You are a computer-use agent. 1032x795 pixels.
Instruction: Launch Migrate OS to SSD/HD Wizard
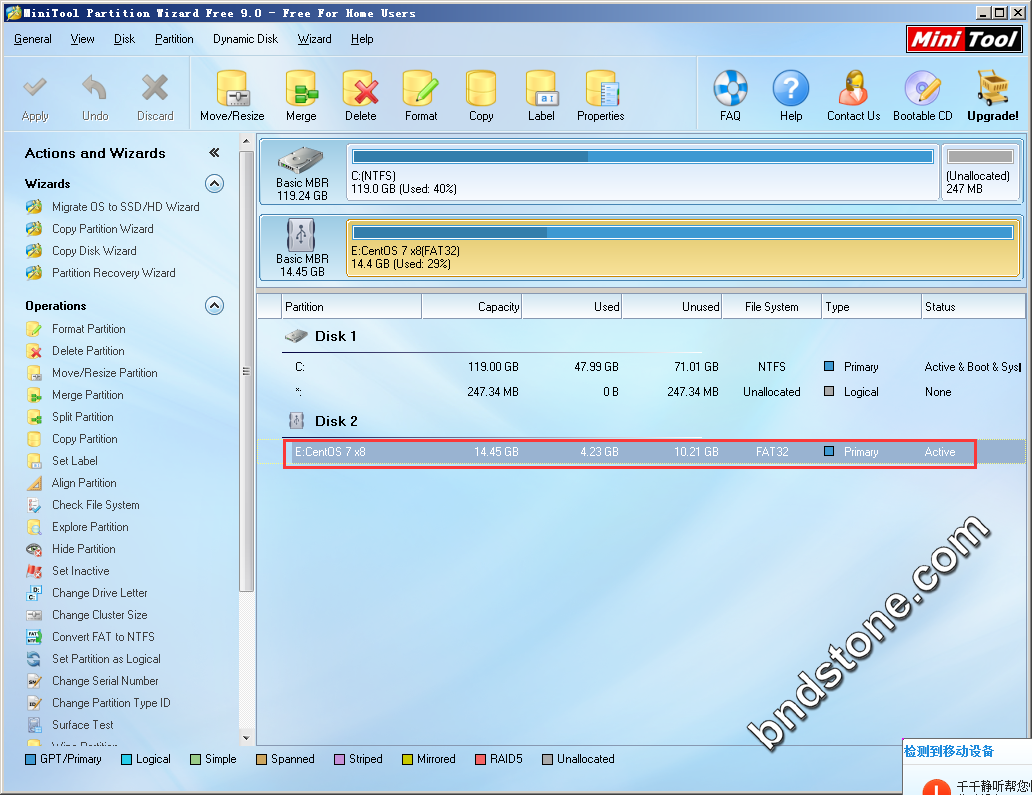coord(126,207)
